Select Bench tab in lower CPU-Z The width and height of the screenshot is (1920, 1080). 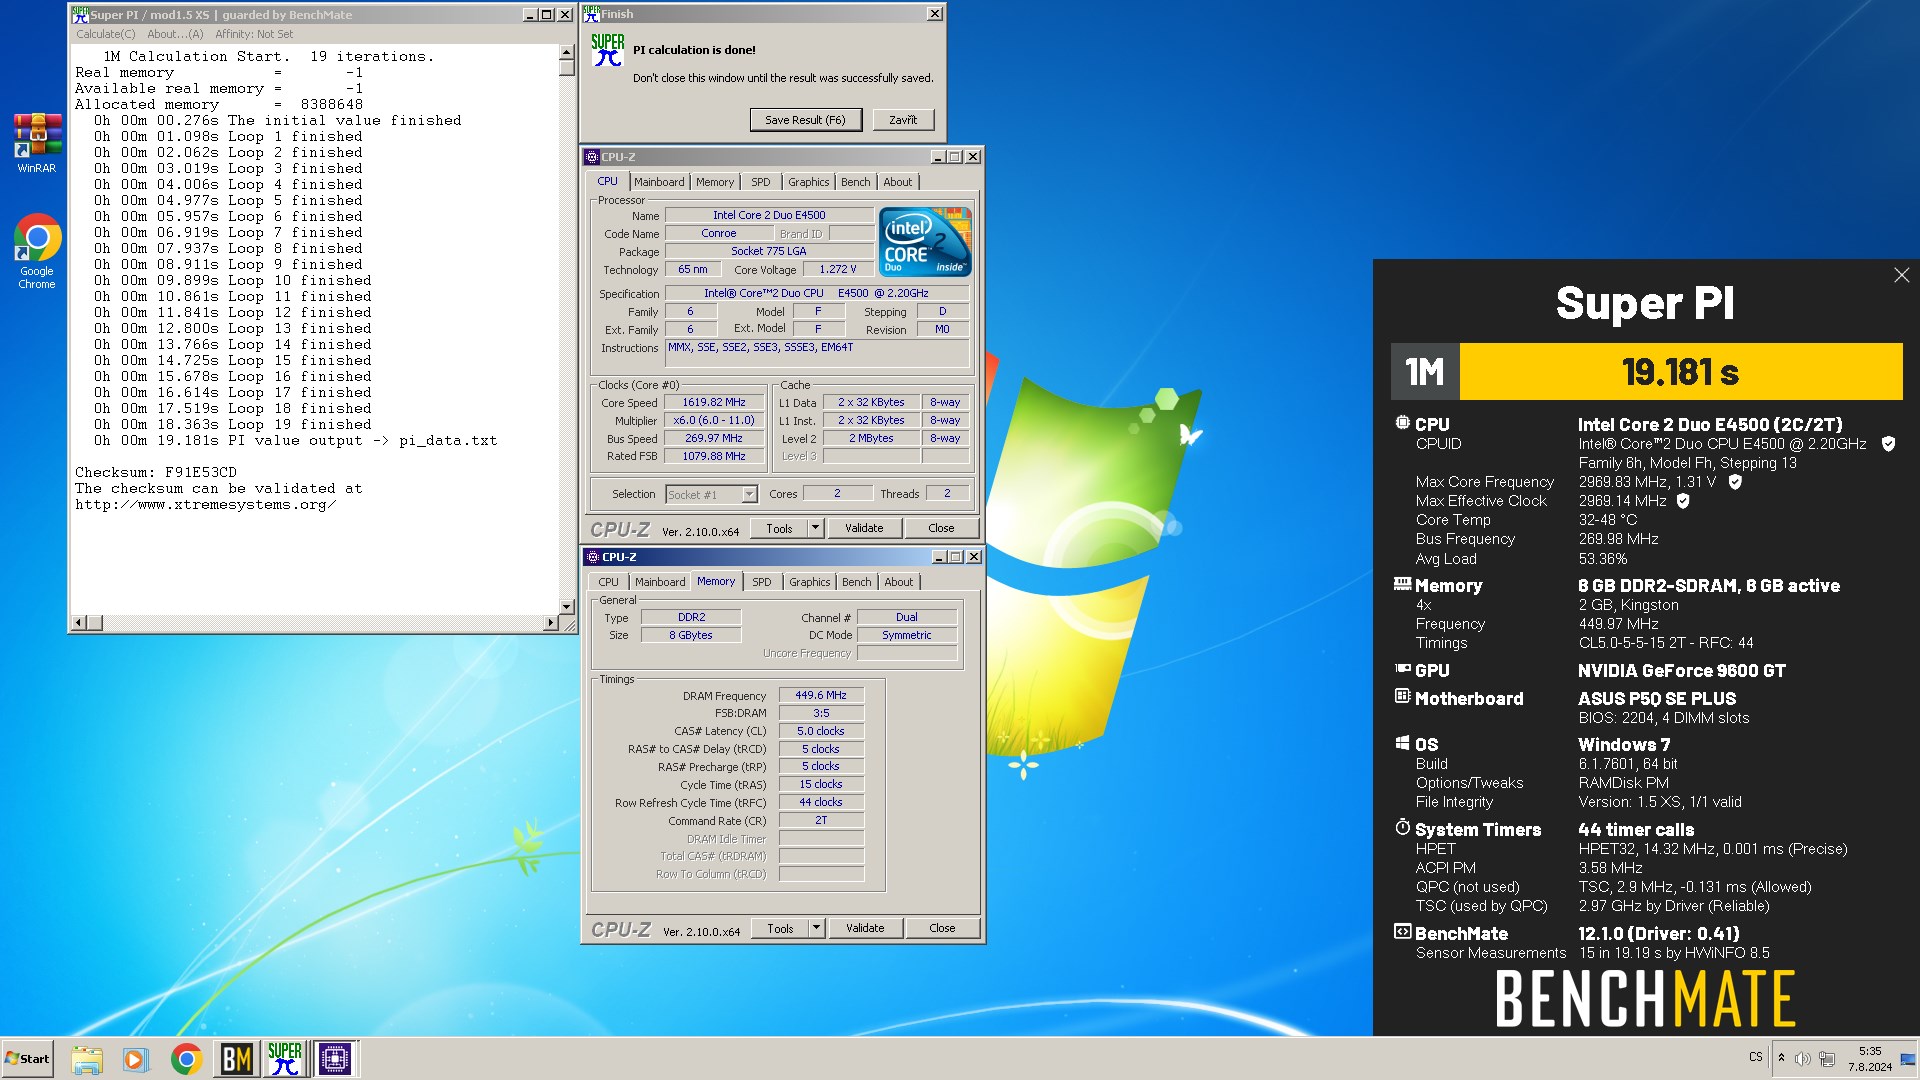[856, 582]
